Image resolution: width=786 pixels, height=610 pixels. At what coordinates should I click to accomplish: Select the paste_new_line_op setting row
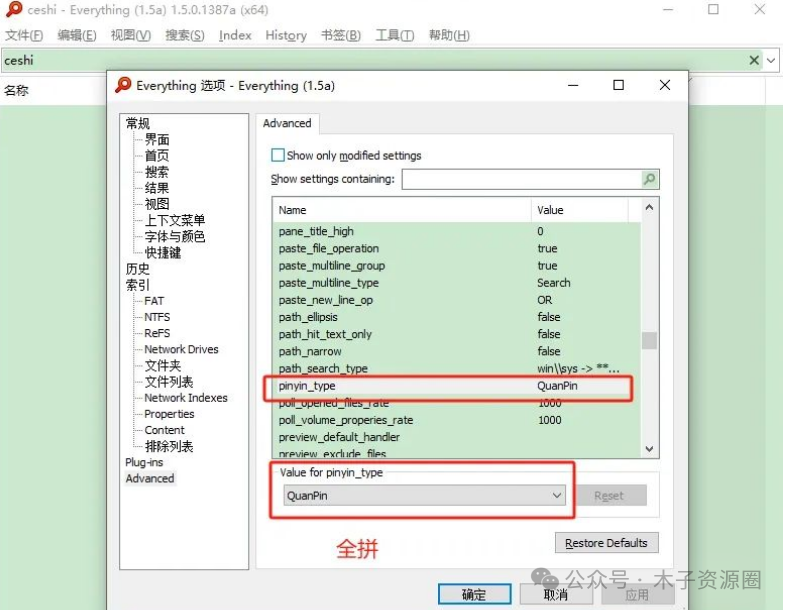coord(457,300)
